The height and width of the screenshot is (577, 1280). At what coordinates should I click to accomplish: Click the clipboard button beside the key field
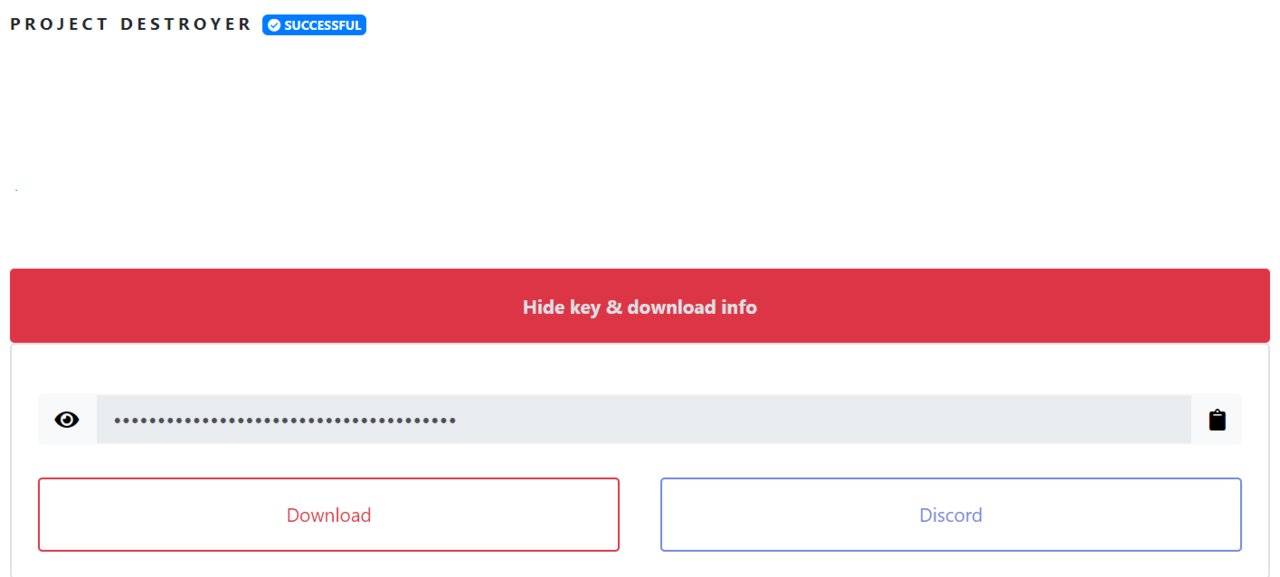click(x=1217, y=420)
